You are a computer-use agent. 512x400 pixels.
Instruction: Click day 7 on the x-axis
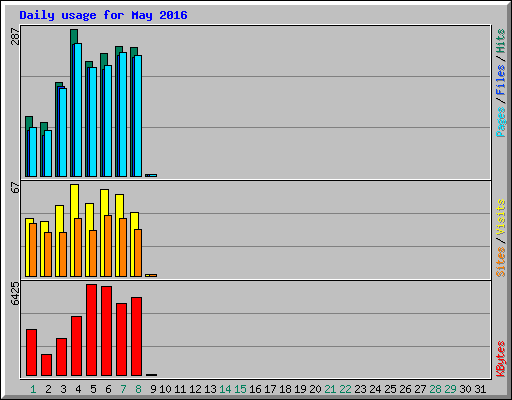point(123,389)
